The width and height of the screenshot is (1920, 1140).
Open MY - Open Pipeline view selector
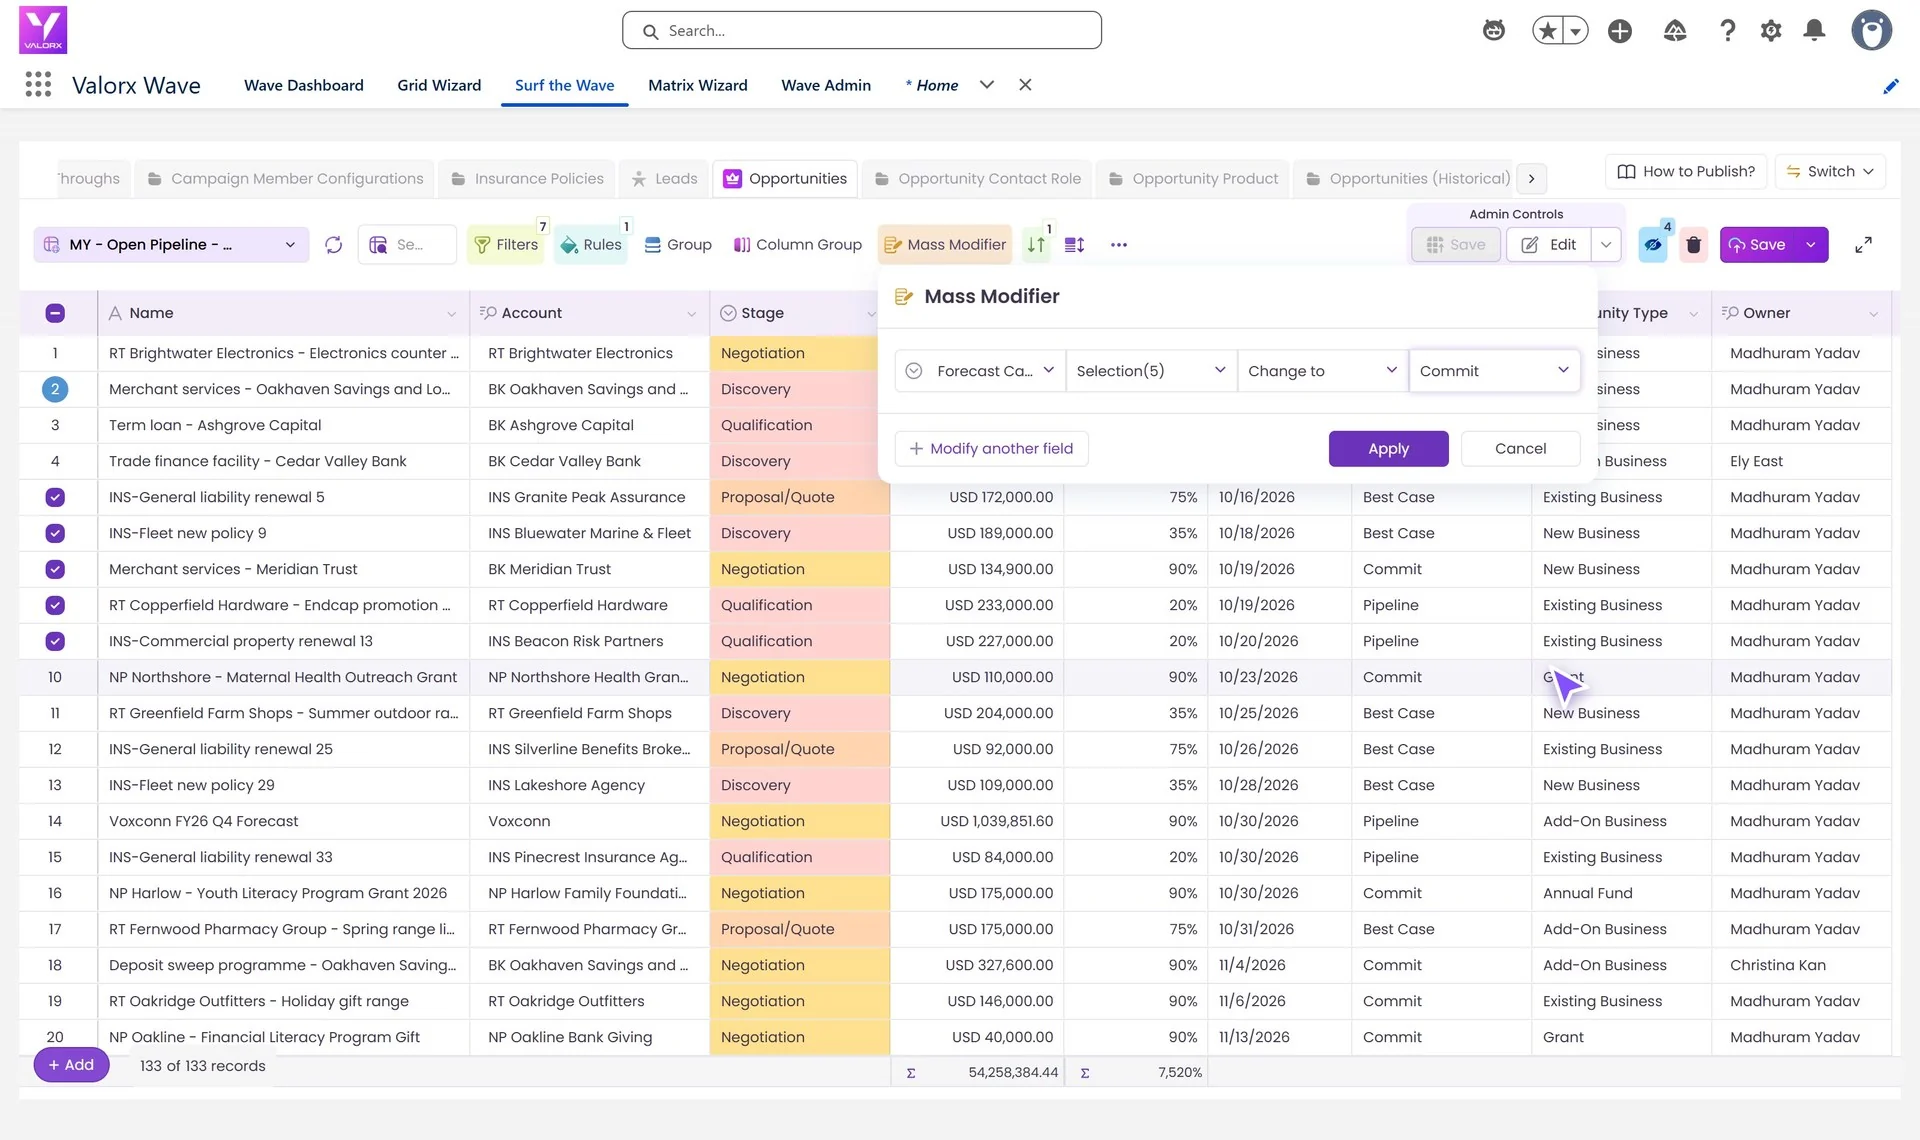coord(171,245)
